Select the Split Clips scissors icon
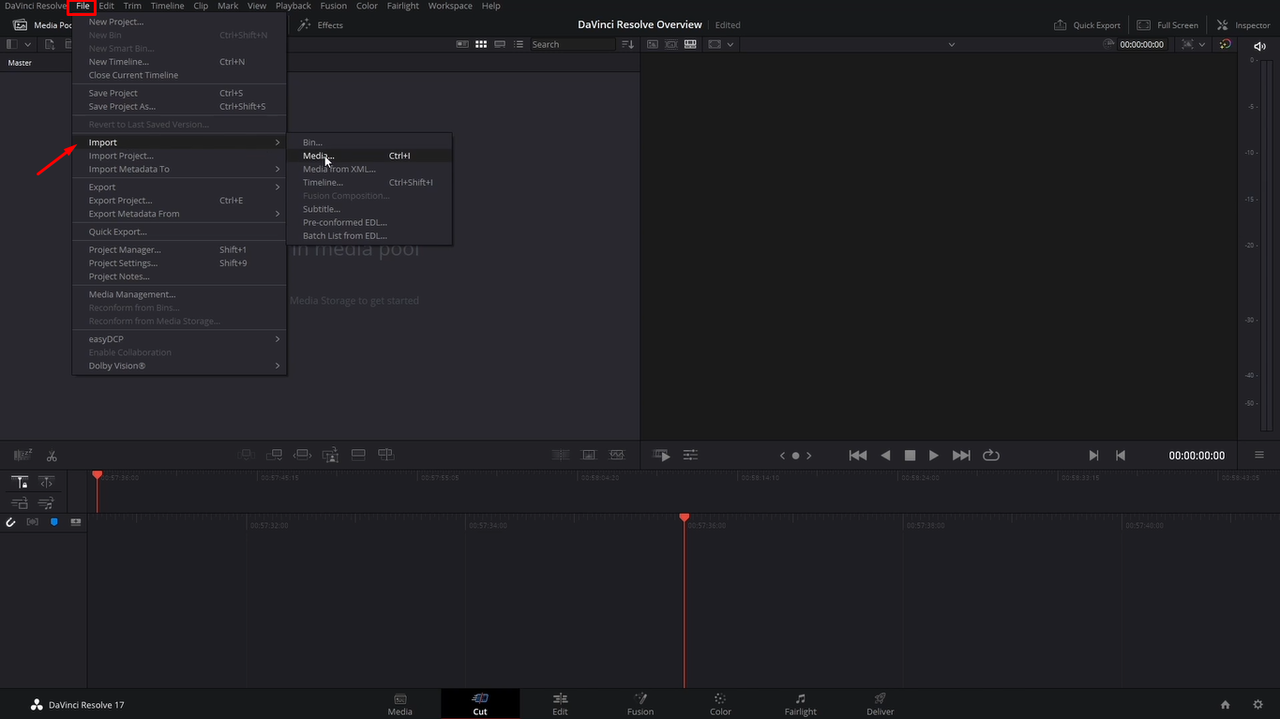Screen dimensions: 1280x719 click(x=52, y=456)
